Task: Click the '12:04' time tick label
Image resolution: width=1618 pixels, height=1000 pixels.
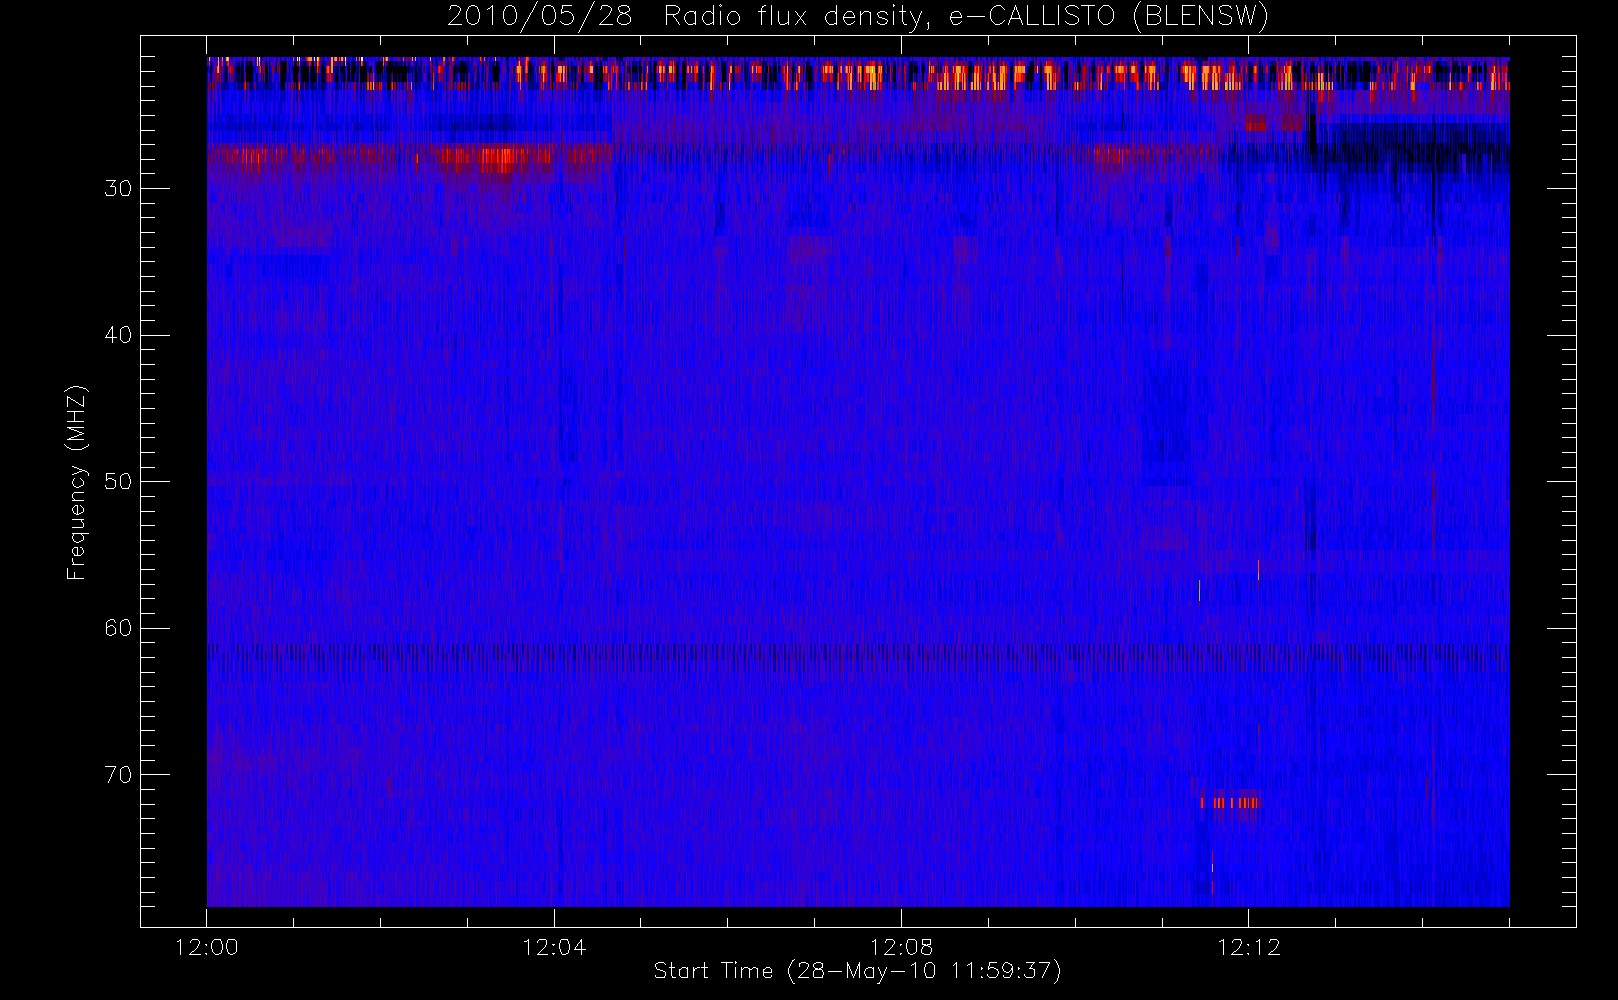Action: [x=554, y=947]
